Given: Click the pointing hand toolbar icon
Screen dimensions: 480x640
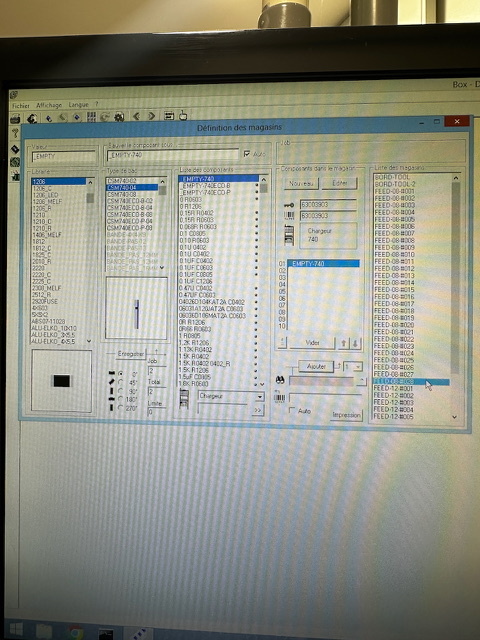Looking at the screenshot, I should [183, 116].
